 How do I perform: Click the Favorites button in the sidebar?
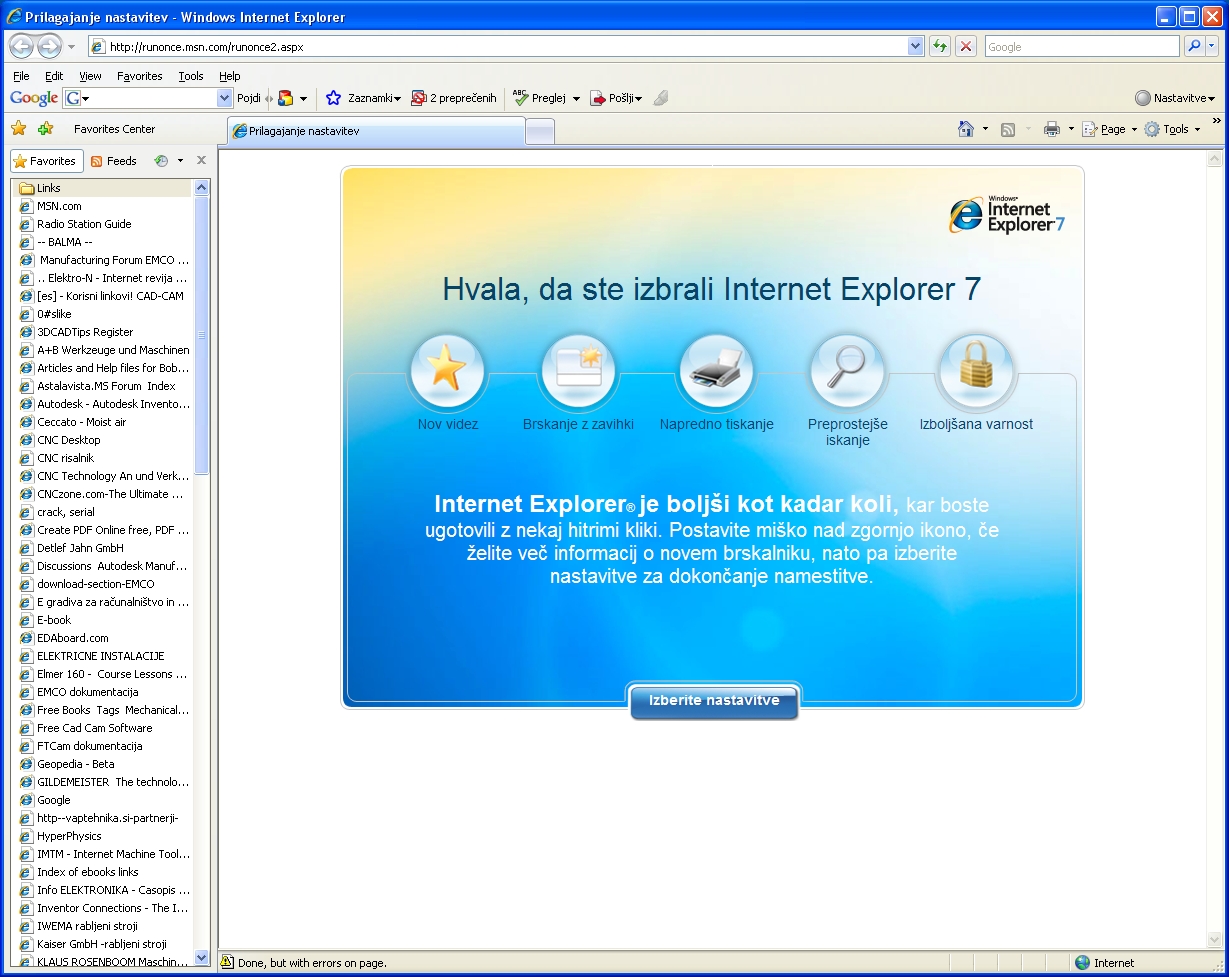tap(45, 161)
